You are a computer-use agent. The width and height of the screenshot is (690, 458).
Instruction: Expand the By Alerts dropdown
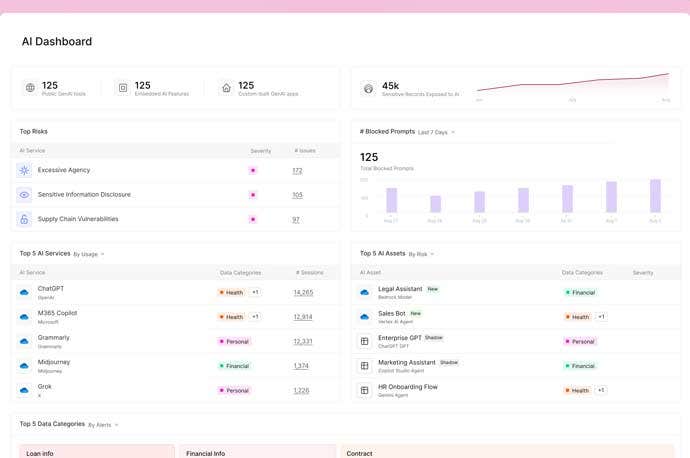pyautogui.click(x=103, y=425)
